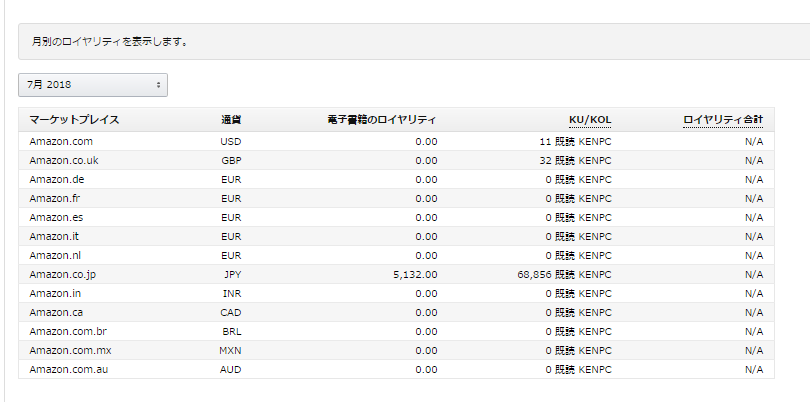Click the 電子書籍のロイヤリティ column header
Image resolution: width=810 pixels, height=402 pixels.
point(382,120)
